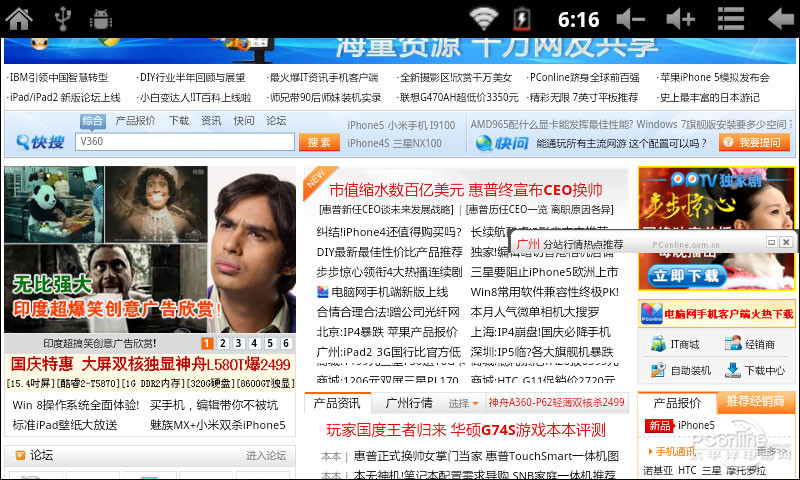Open 上海:IP4崩盘!国庆必降手机

pyautogui.click(x=540, y=332)
